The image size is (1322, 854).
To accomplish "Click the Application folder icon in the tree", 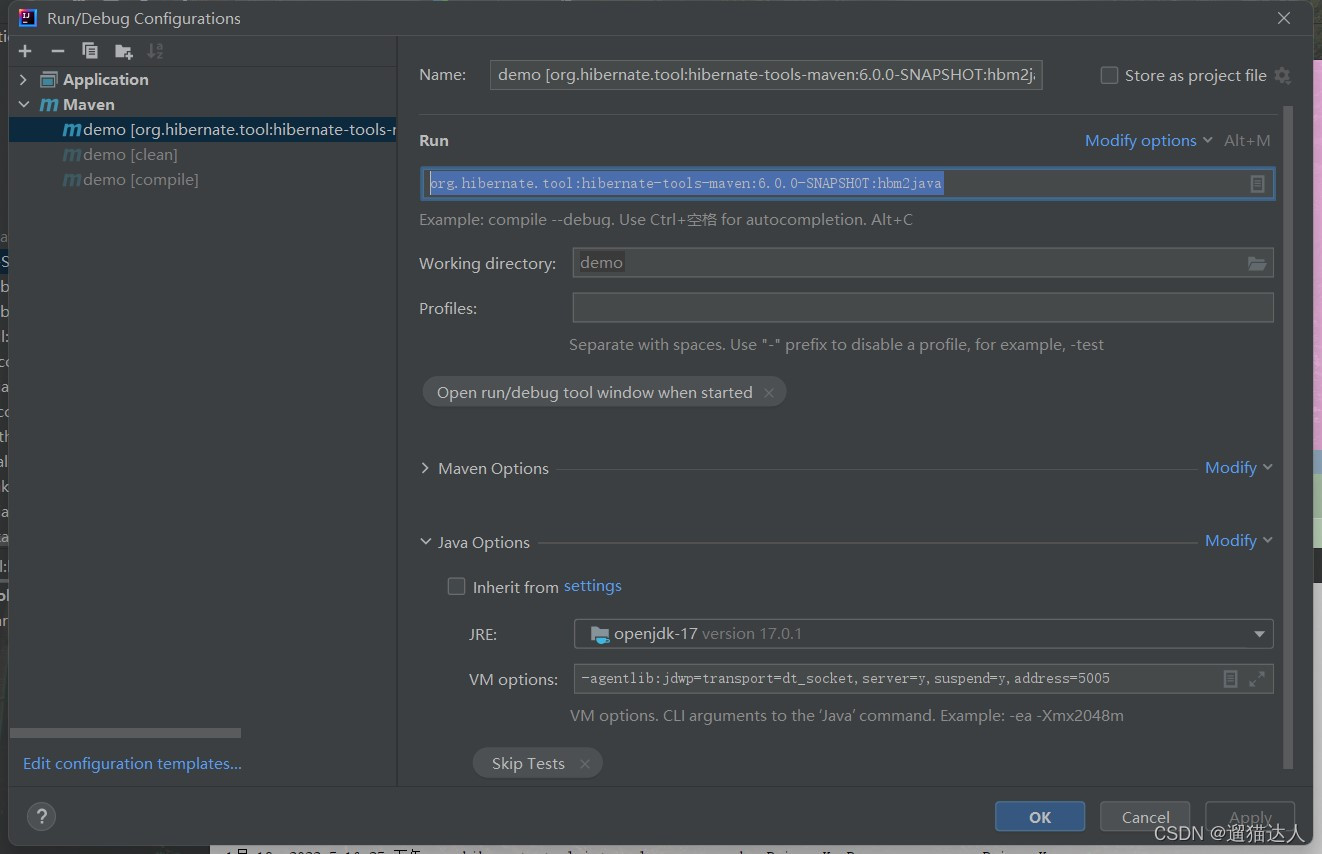I will pyautogui.click(x=49, y=79).
